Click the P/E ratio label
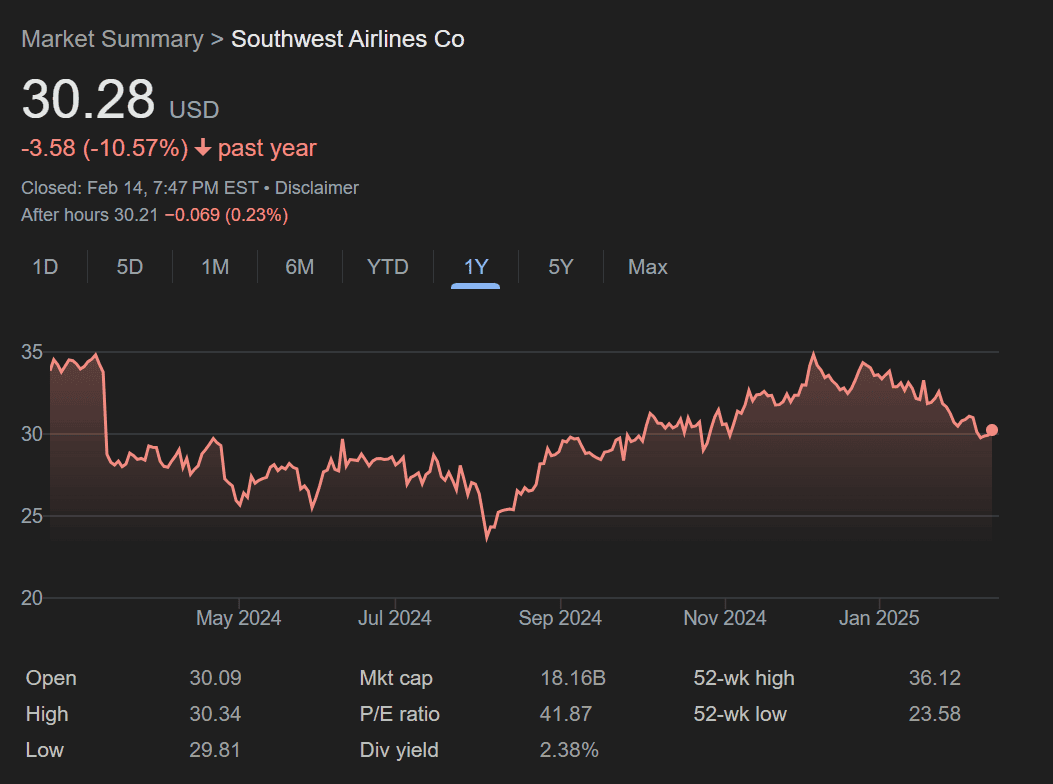 tap(400, 713)
